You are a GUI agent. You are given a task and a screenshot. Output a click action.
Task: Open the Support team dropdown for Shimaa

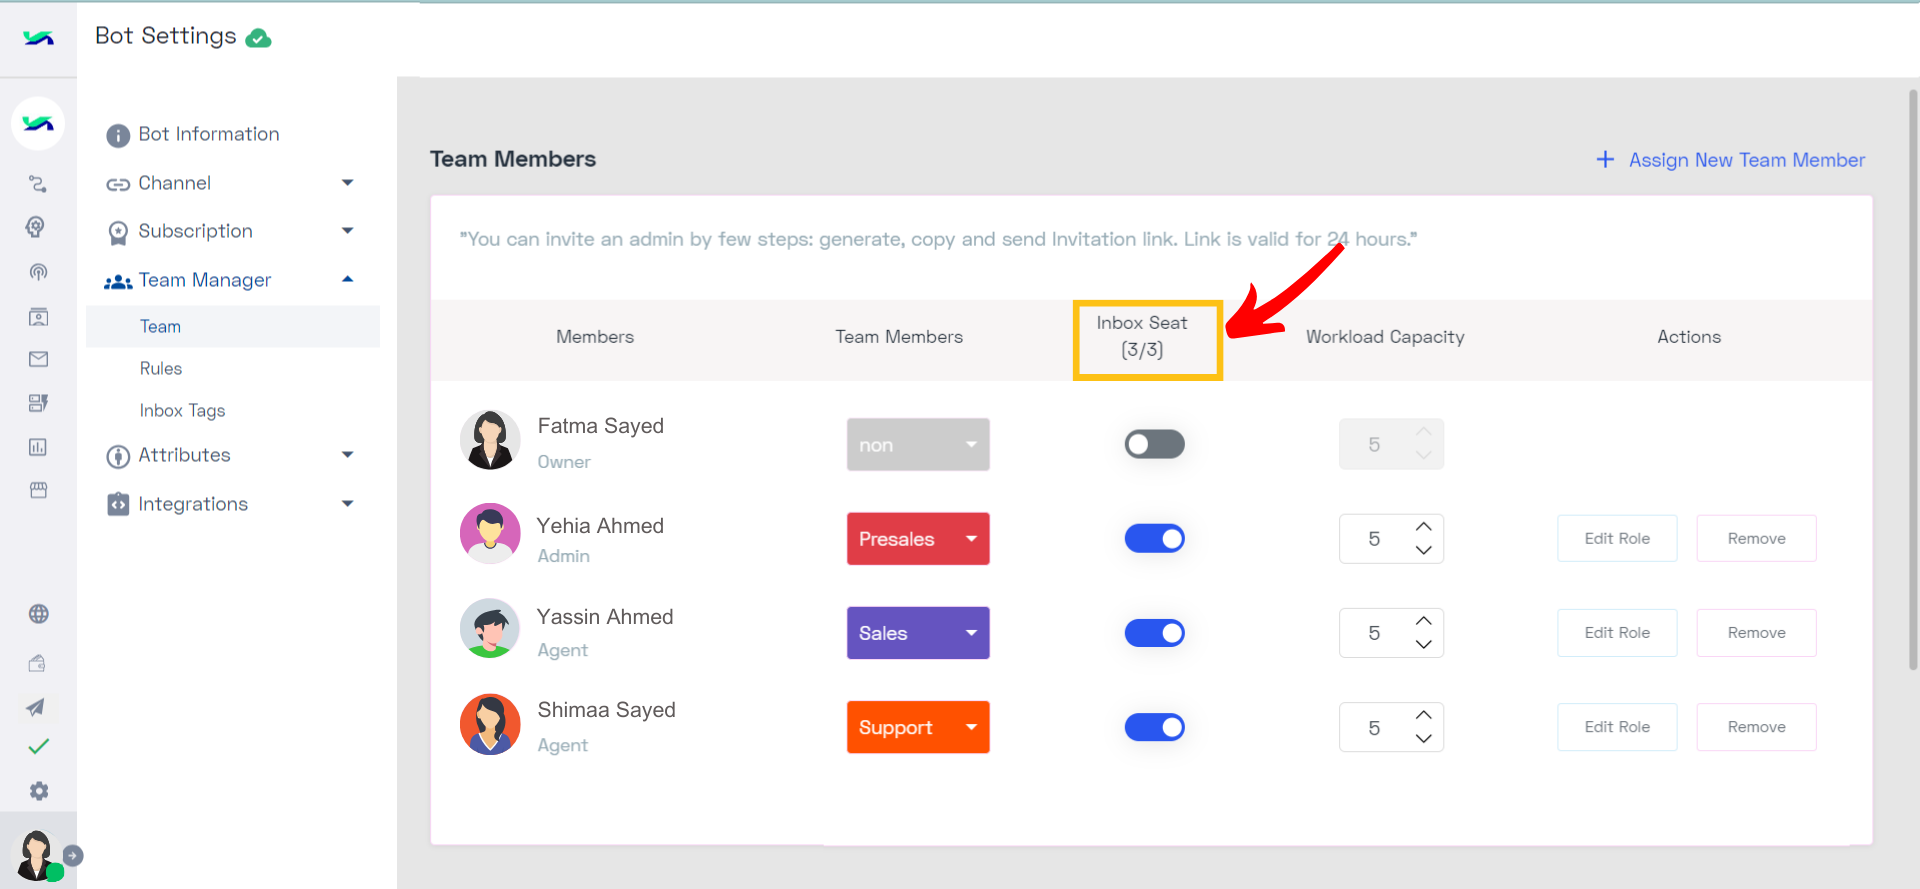click(x=918, y=727)
